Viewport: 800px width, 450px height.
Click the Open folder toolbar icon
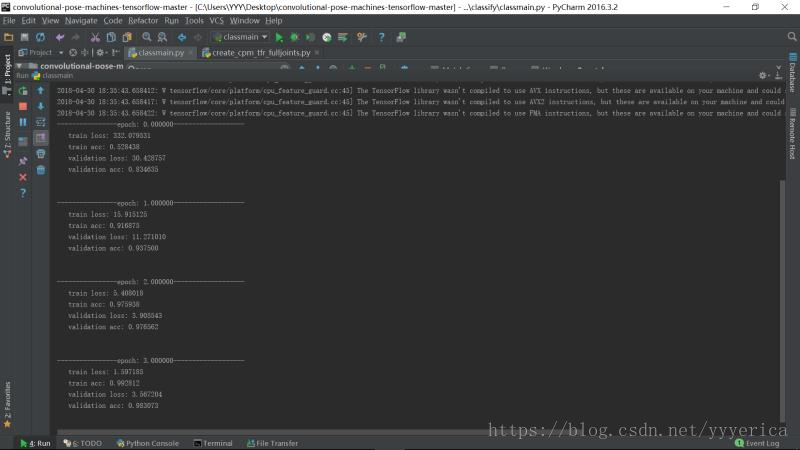(9, 37)
